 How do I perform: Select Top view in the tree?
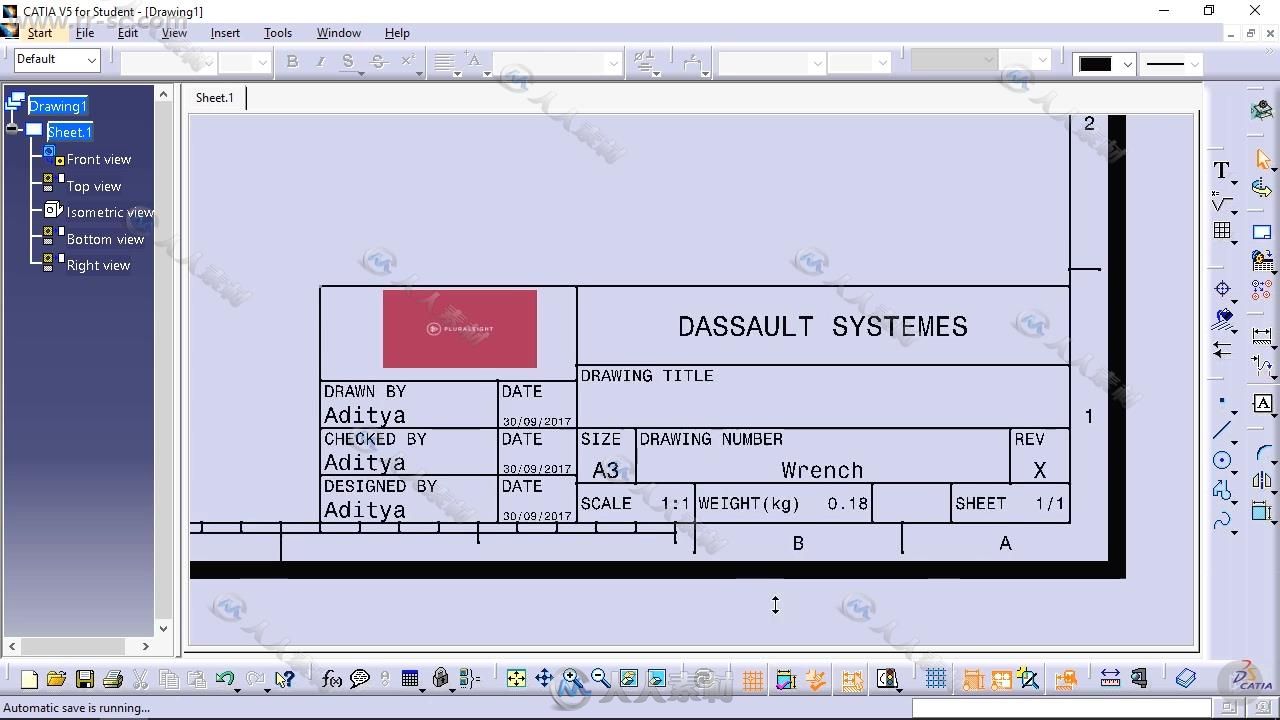[93, 186]
